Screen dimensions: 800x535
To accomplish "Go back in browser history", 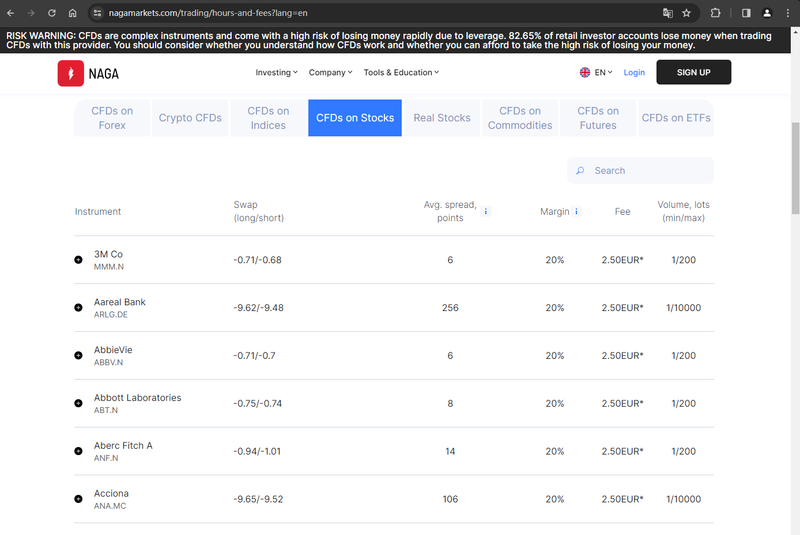I will coord(10,13).
